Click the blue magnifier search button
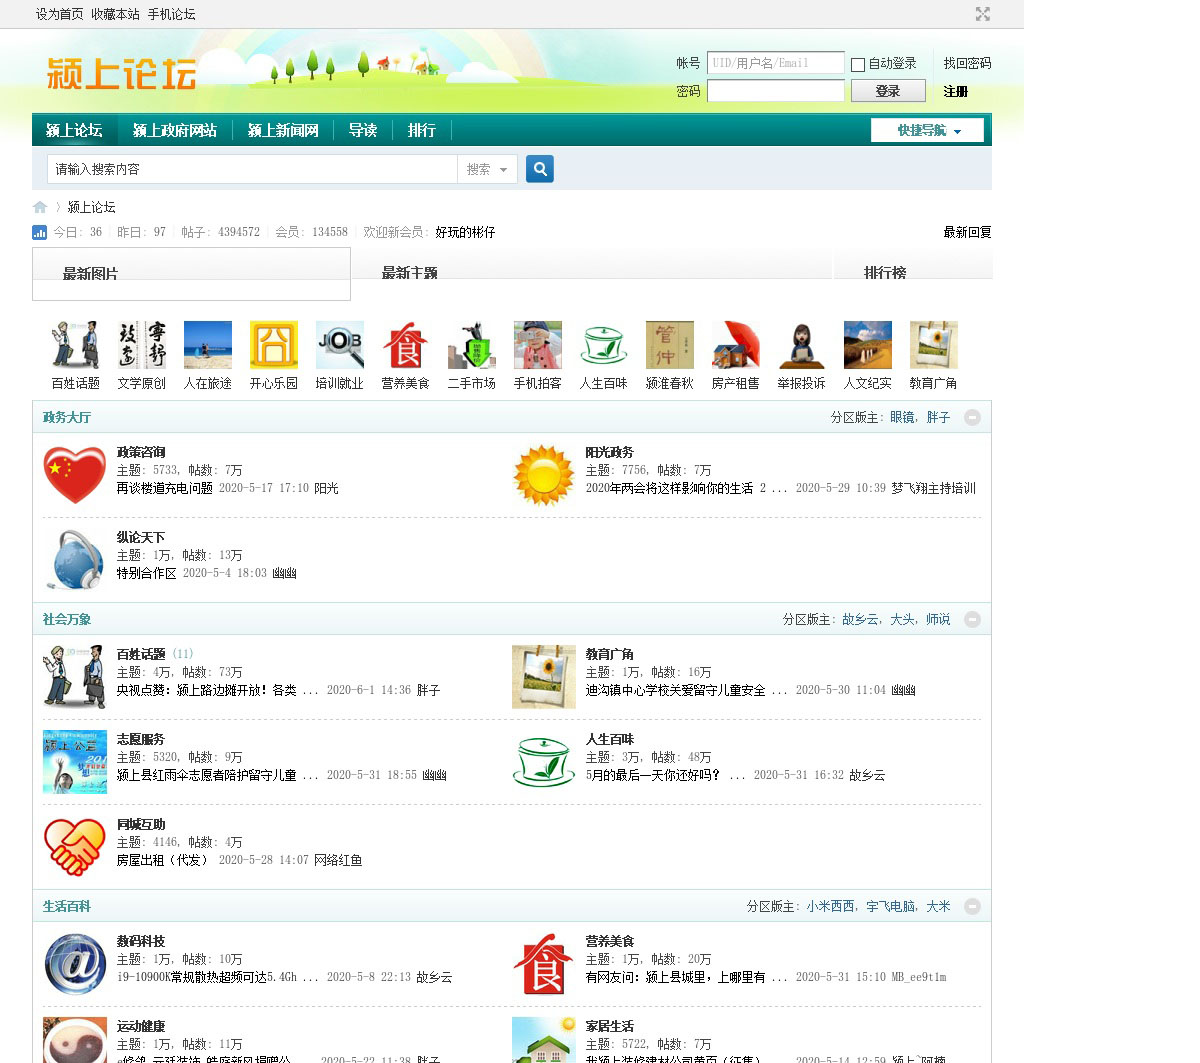The width and height of the screenshot is (1200, 1063). 540,169
